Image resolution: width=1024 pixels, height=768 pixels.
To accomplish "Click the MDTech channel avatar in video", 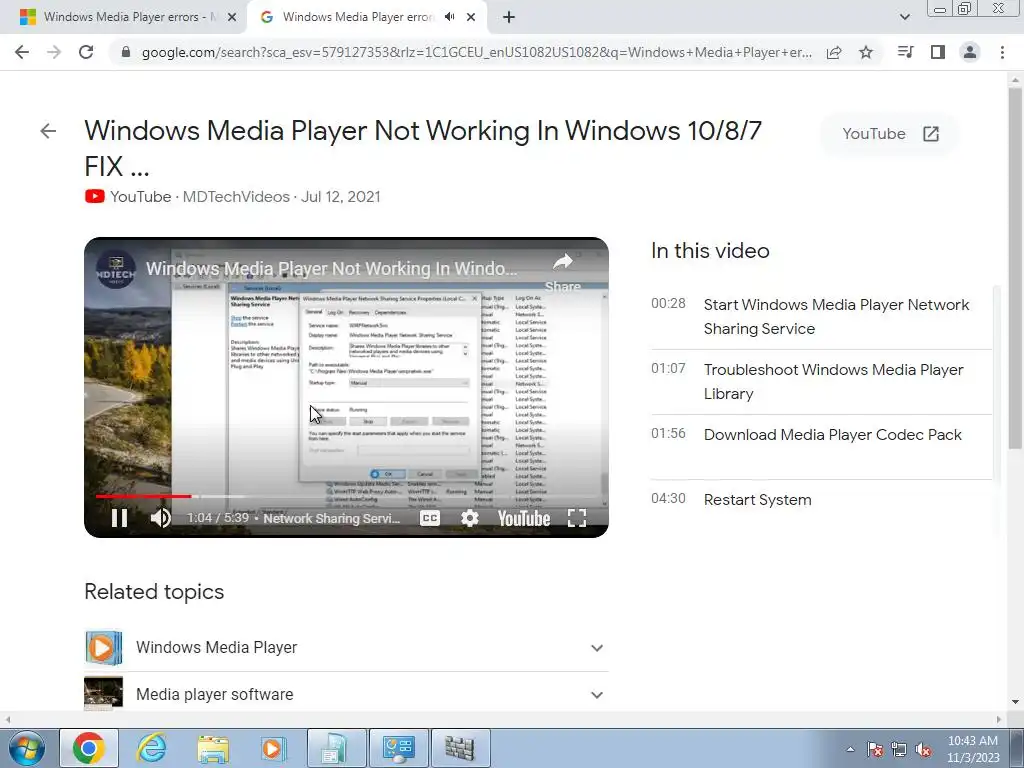I will (x=116, y=269).
